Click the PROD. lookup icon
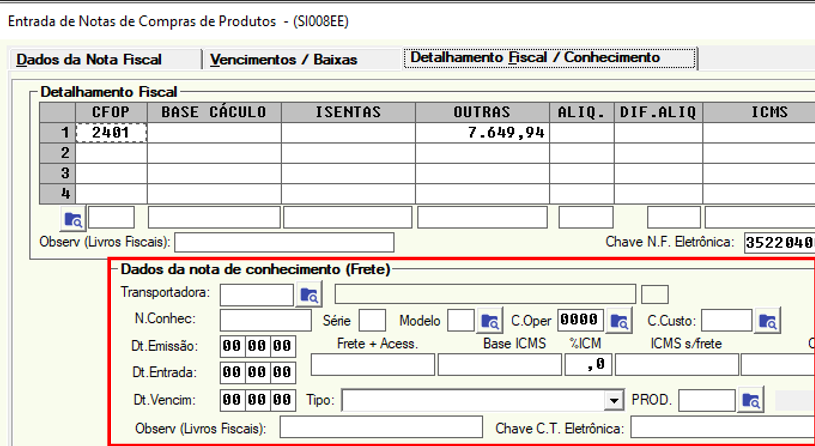Image resolution: width=815 pixels, height=446 pixels. point(751,401)
